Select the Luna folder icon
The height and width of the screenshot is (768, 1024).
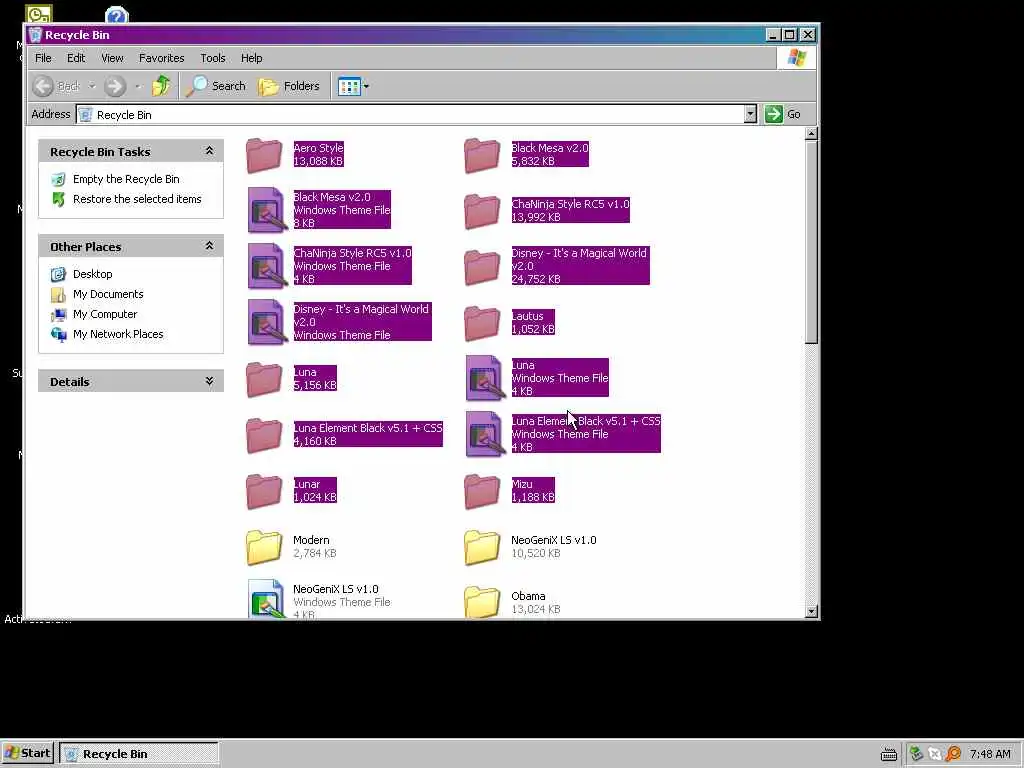(x=264, y=379)
